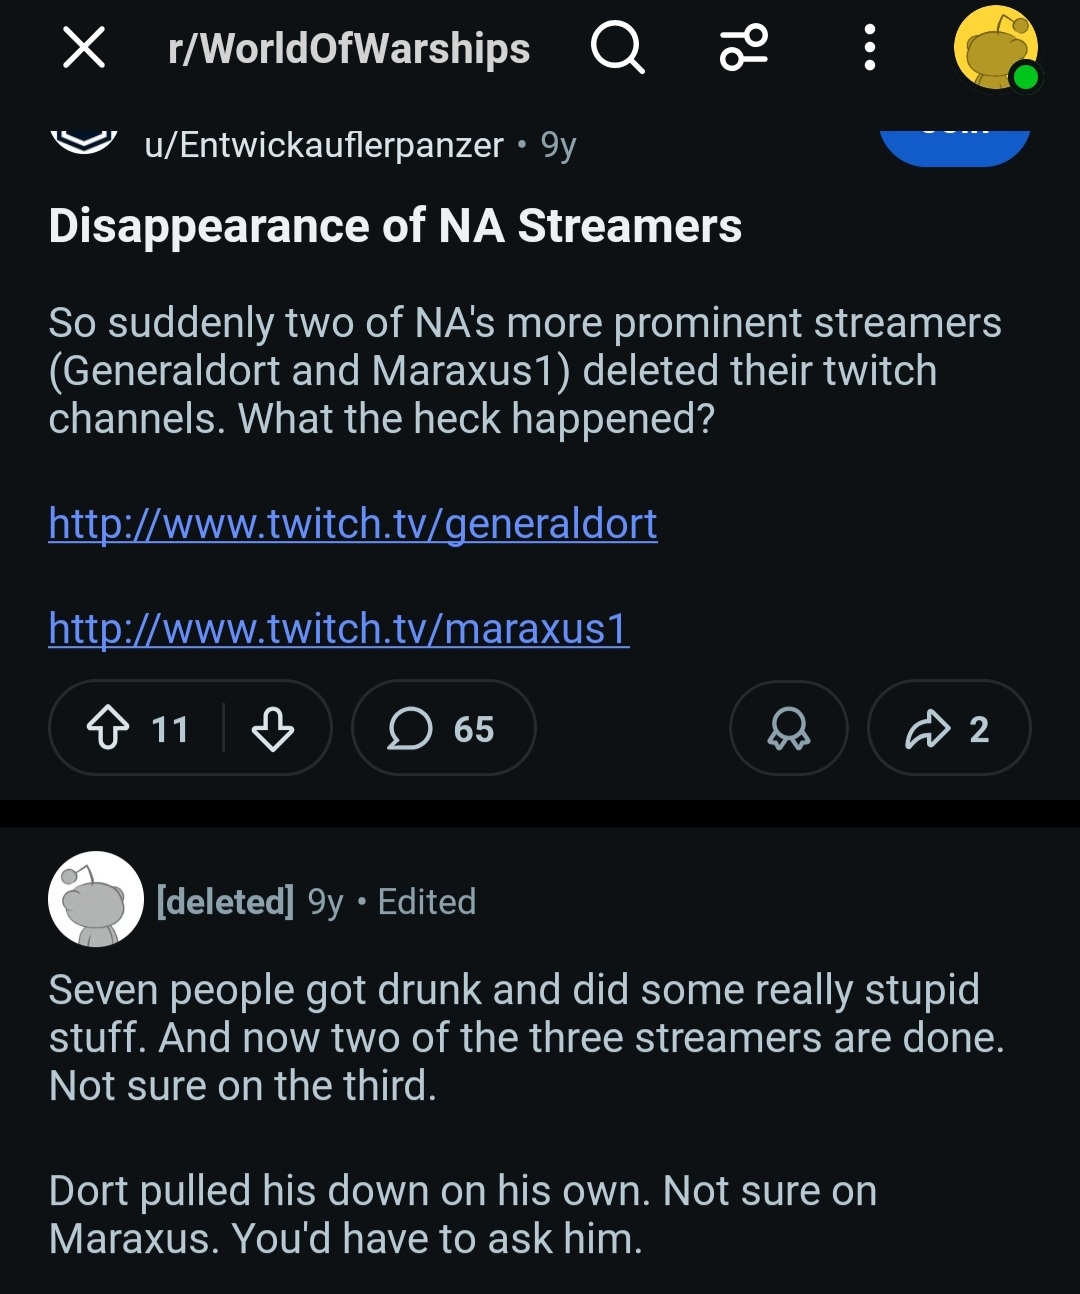
Task: Open the 65 comments button
Action: (x=443, y=728)
